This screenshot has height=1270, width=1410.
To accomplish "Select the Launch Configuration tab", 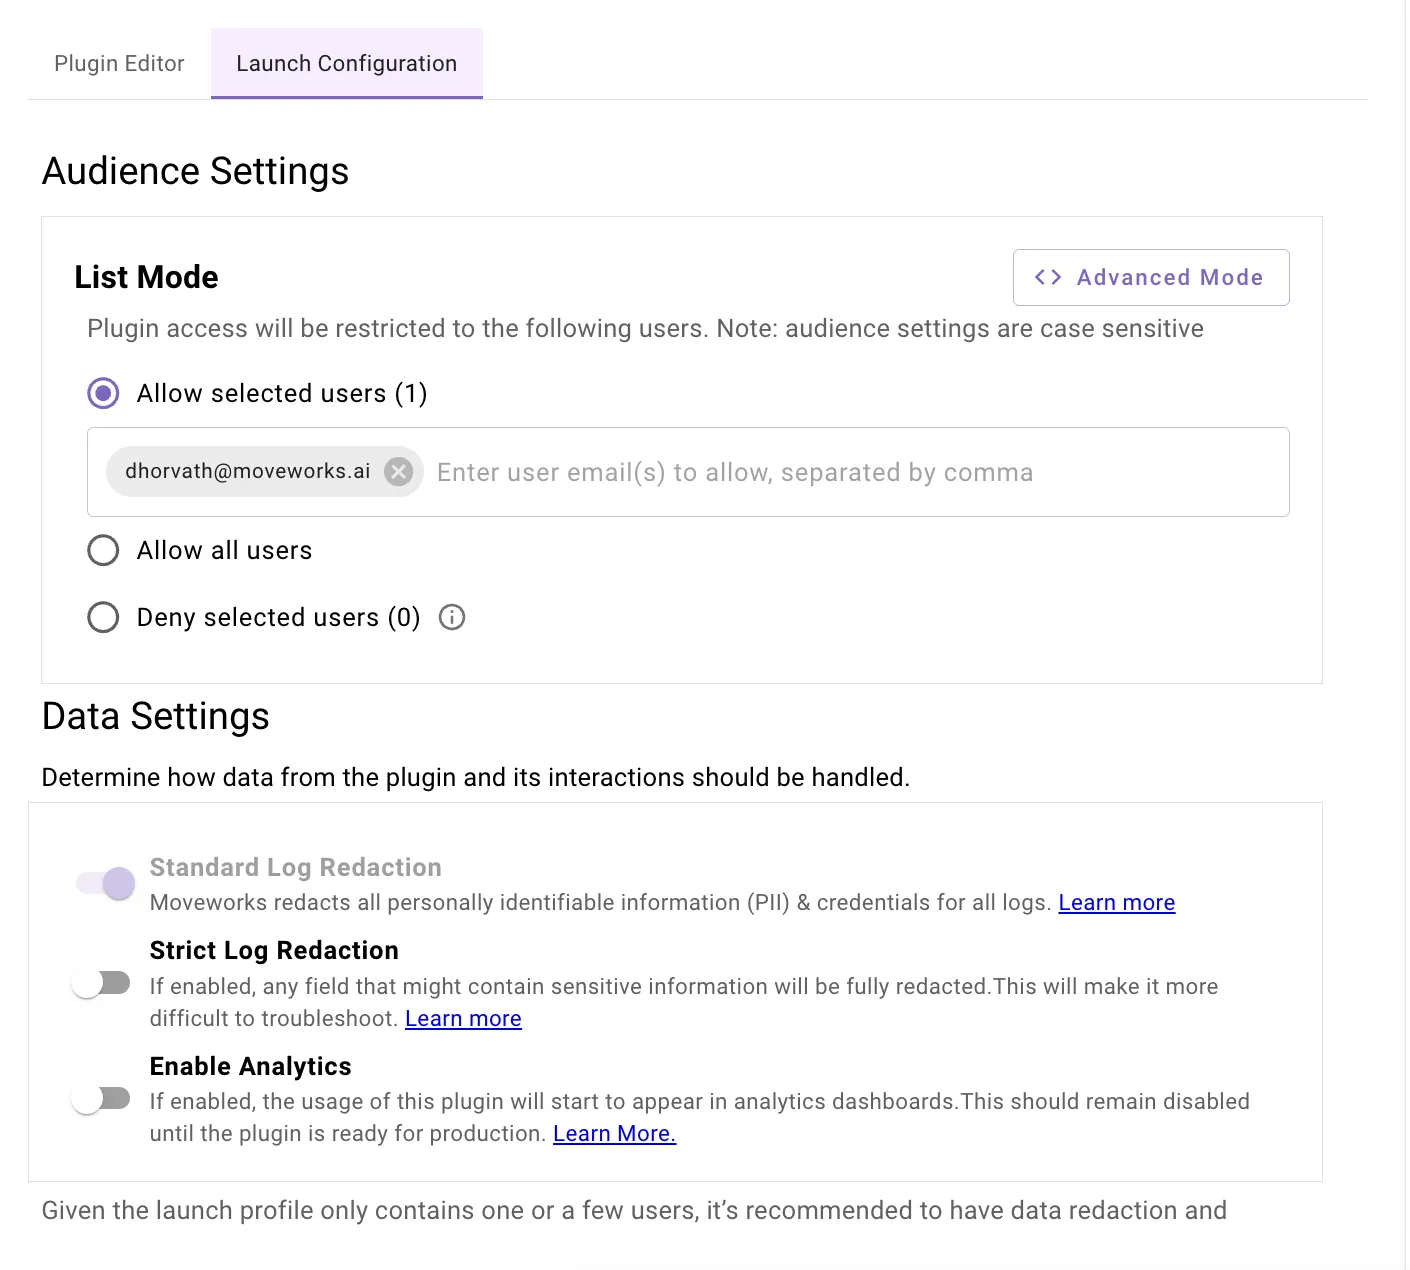I will pos(347,63).
